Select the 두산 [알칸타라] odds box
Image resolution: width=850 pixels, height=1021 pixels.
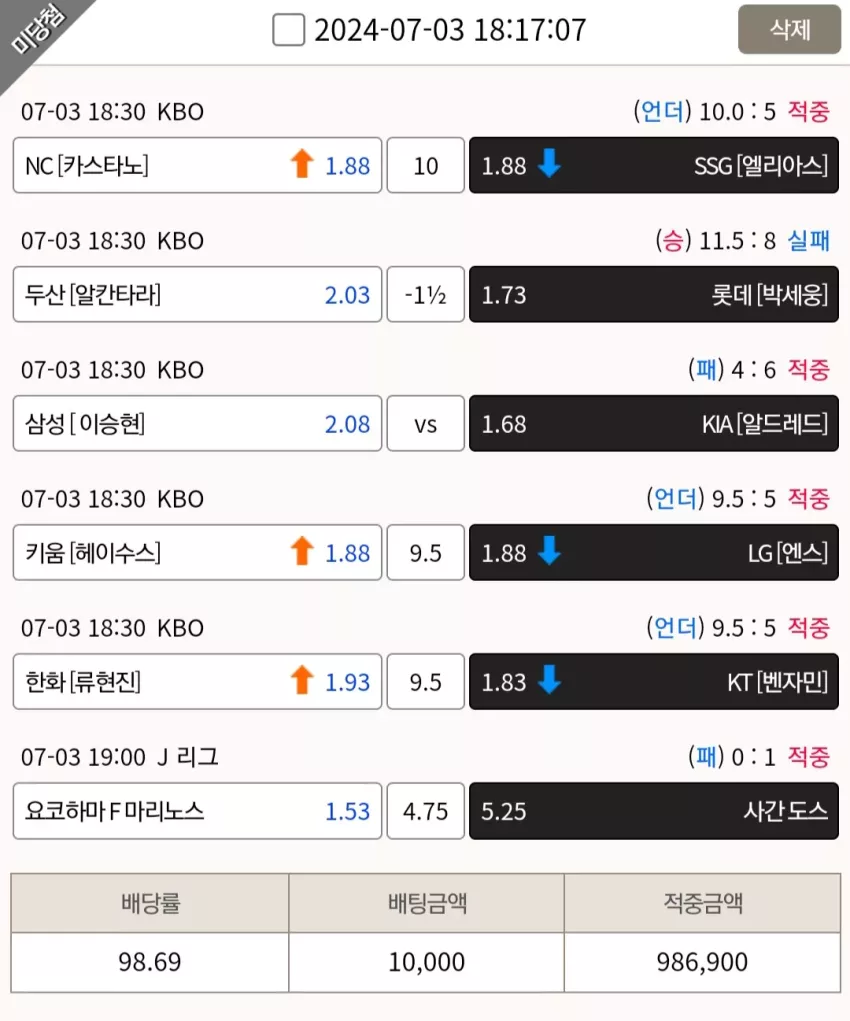[197, 294]
